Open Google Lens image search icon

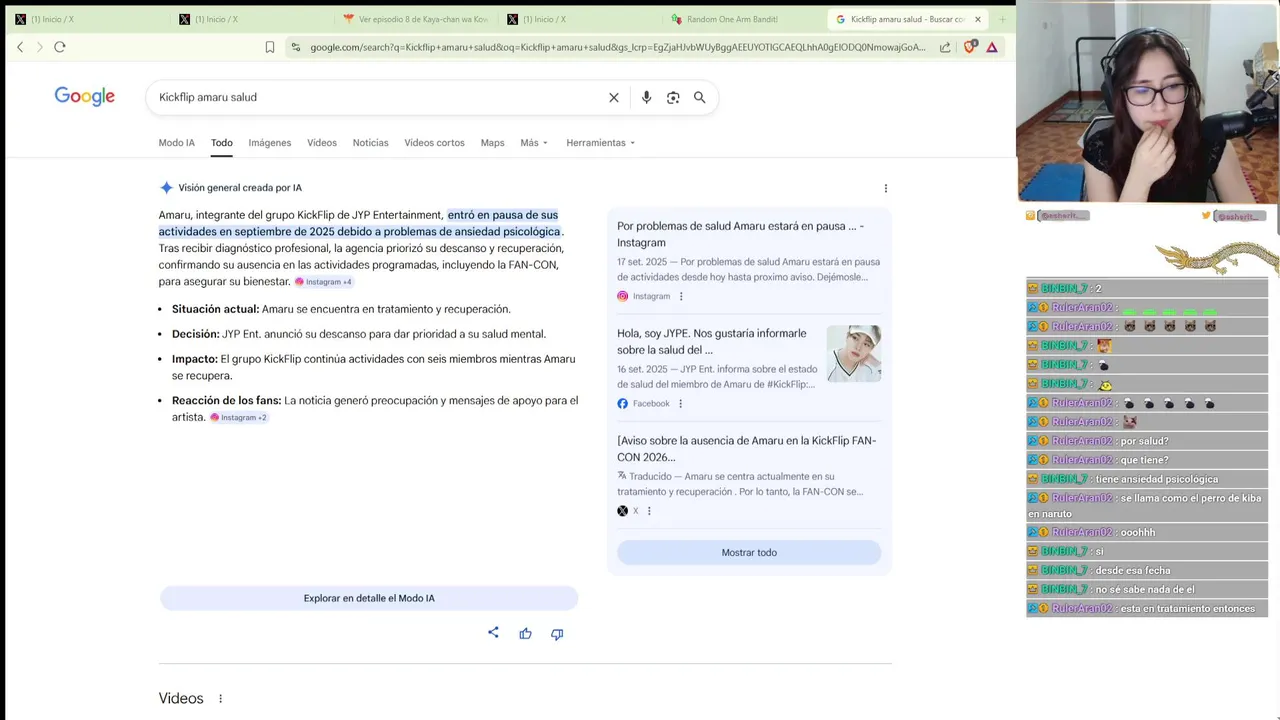[x=673, y=97]
